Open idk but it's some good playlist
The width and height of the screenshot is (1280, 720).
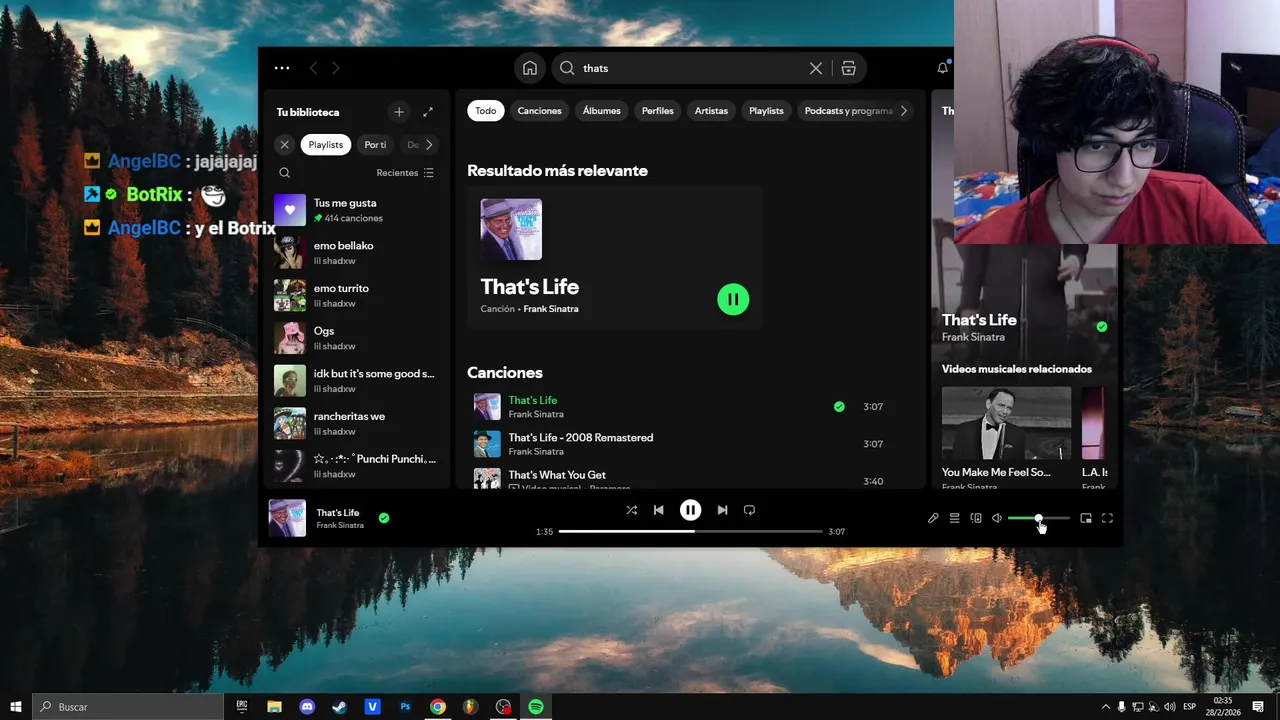[x=359, y=381]
